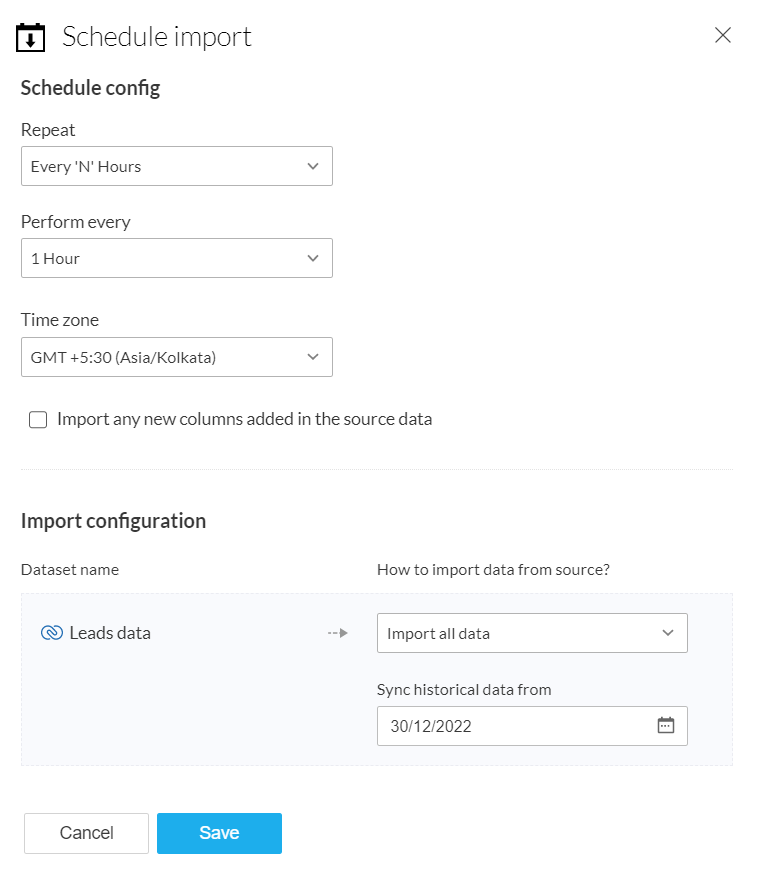Open the Repeat dropdown
The width and height of the screenshot is (762, 873).
pyautogui.click(x=176, y=167)
